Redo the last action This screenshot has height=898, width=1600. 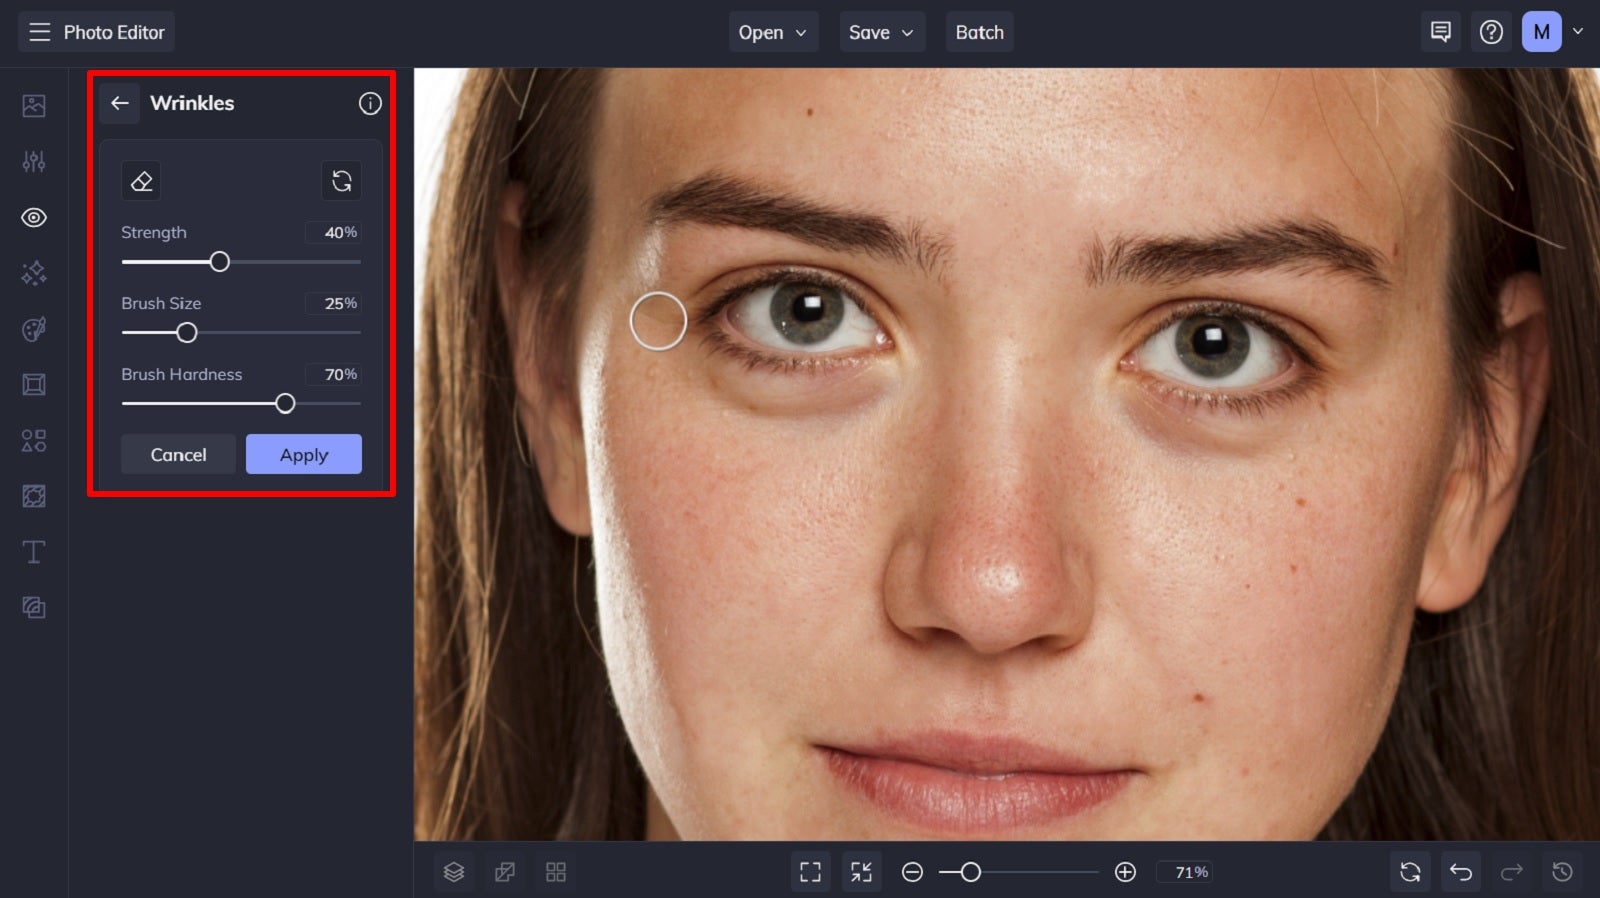click(1512, 872)
